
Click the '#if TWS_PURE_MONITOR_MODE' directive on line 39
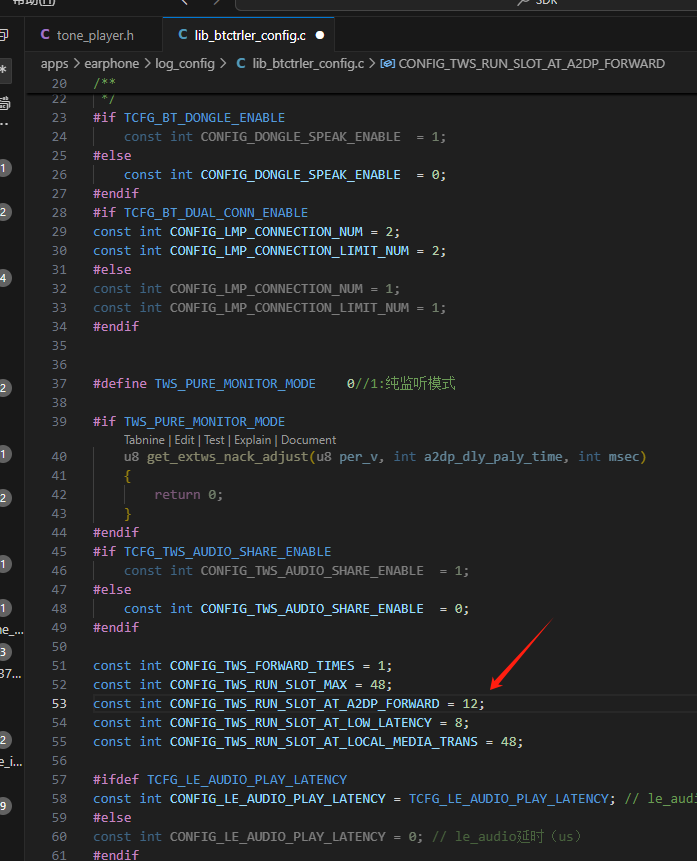189,422
